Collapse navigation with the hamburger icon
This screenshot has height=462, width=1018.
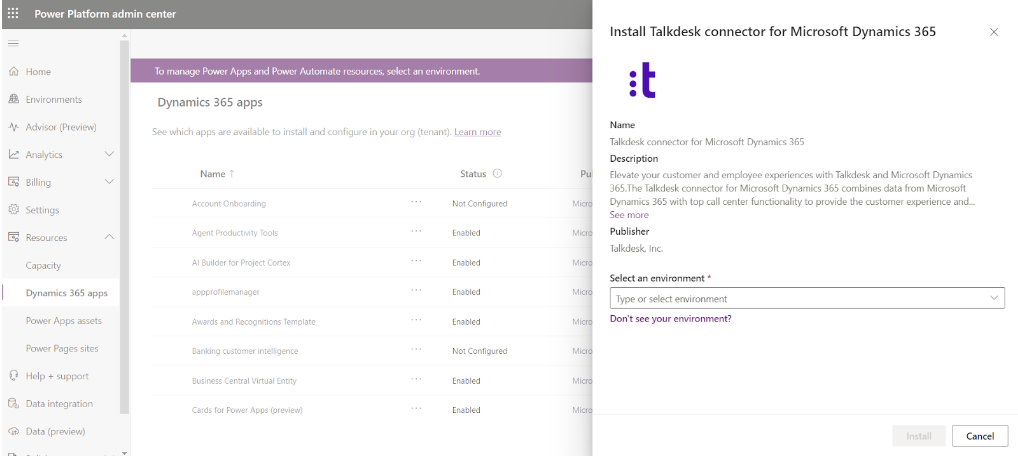click(13, 43)
